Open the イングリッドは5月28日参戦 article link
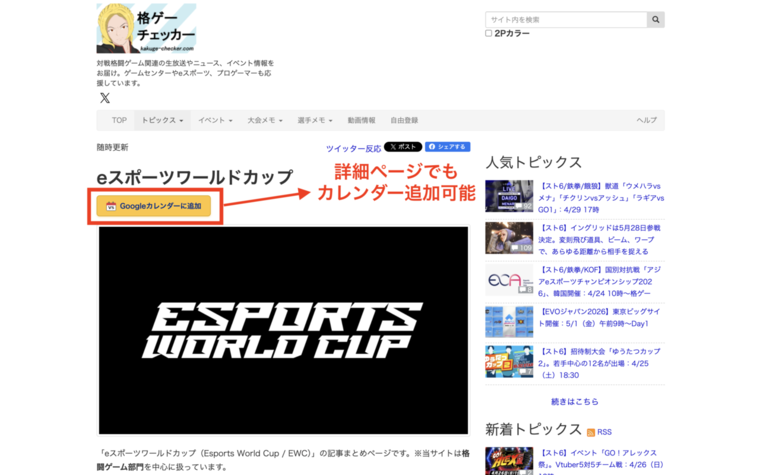This screenshot has height=475, width=760. 600,239
